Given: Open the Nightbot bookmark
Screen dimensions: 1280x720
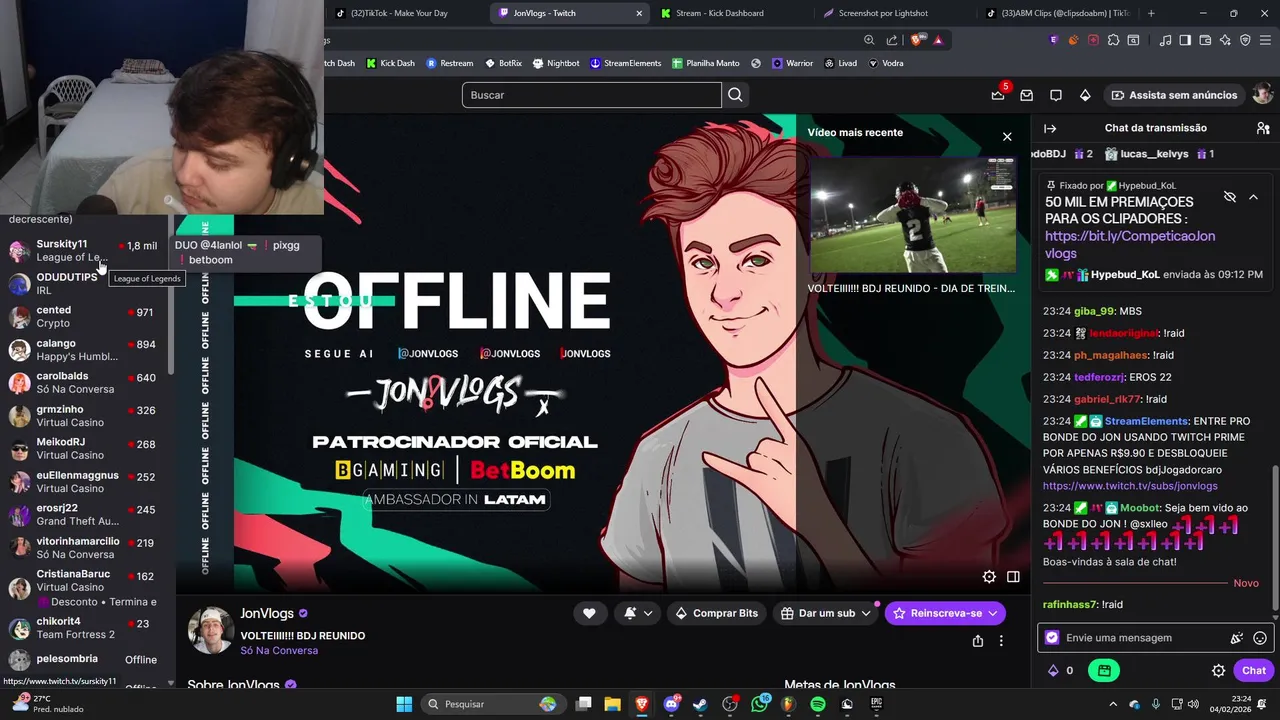Looking at the screenshot, I should click(556, 63).
